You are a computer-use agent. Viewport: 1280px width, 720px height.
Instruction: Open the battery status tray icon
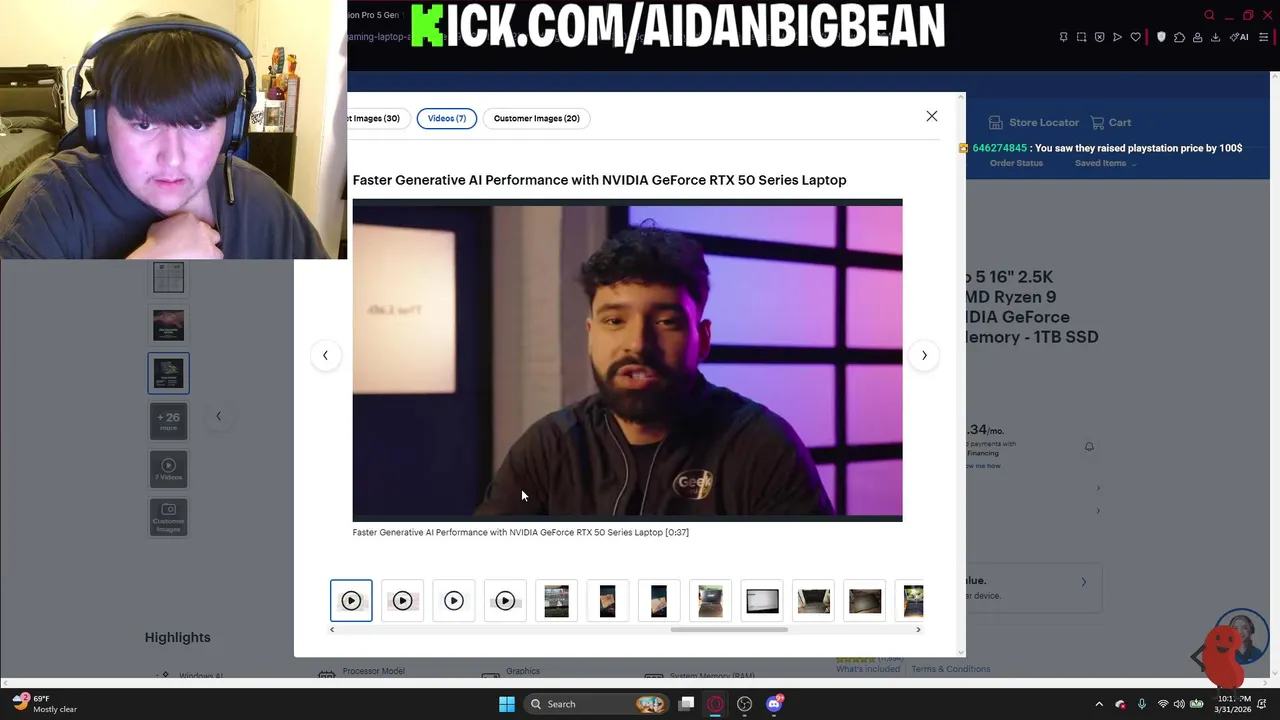1196,704
